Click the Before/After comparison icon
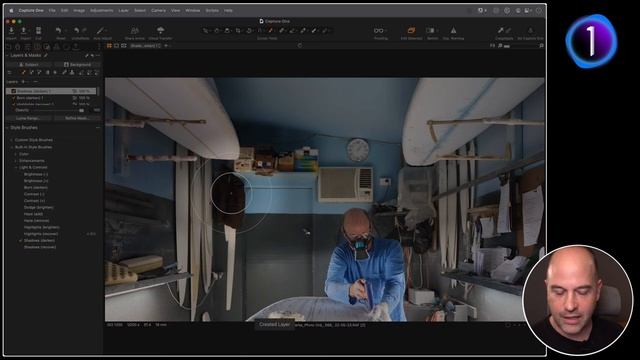This screenshot has height=360, width=640. tap(430, 31)
